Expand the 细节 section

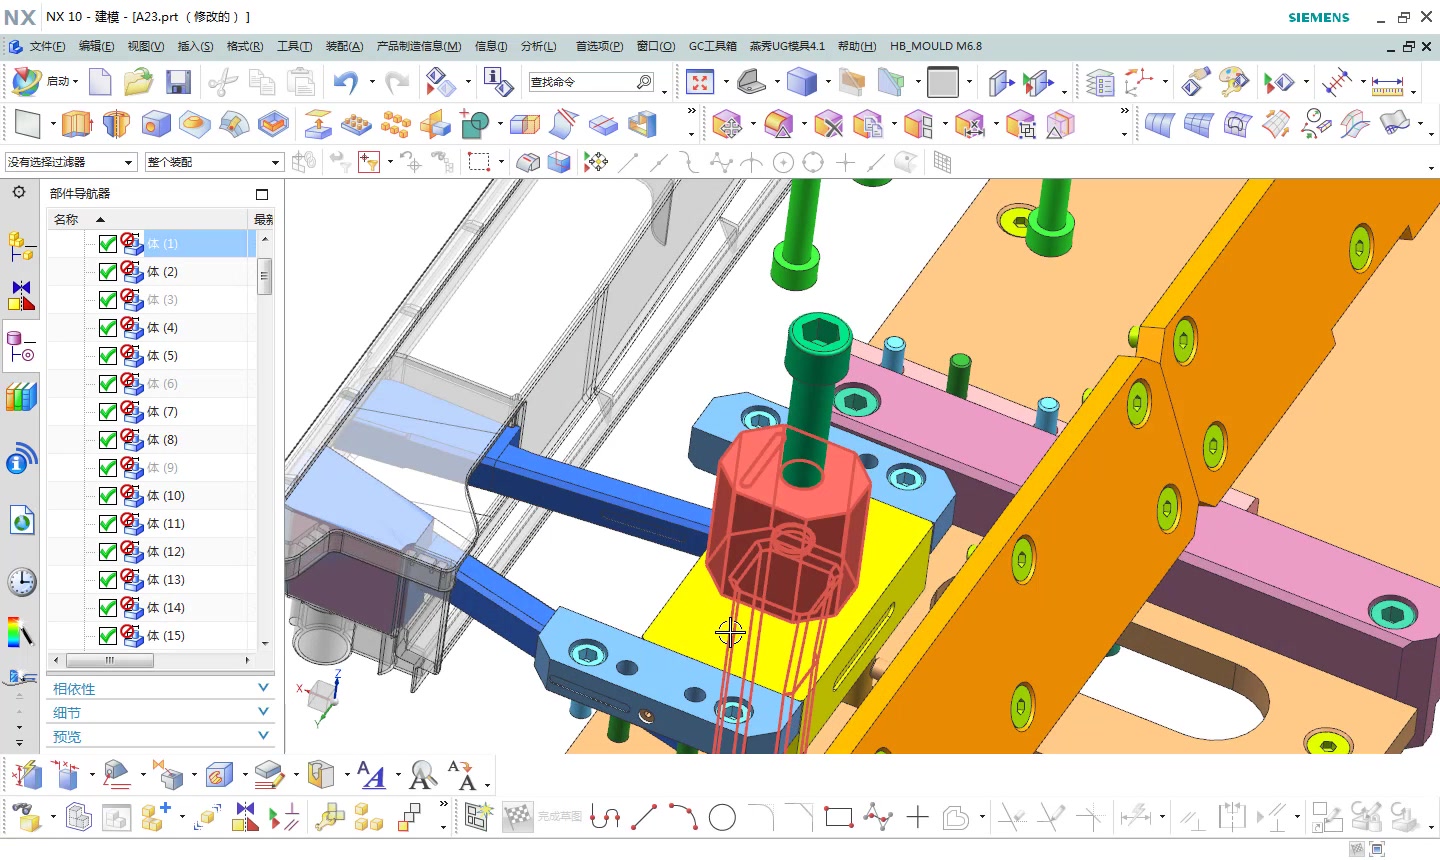tap(160, 713)
